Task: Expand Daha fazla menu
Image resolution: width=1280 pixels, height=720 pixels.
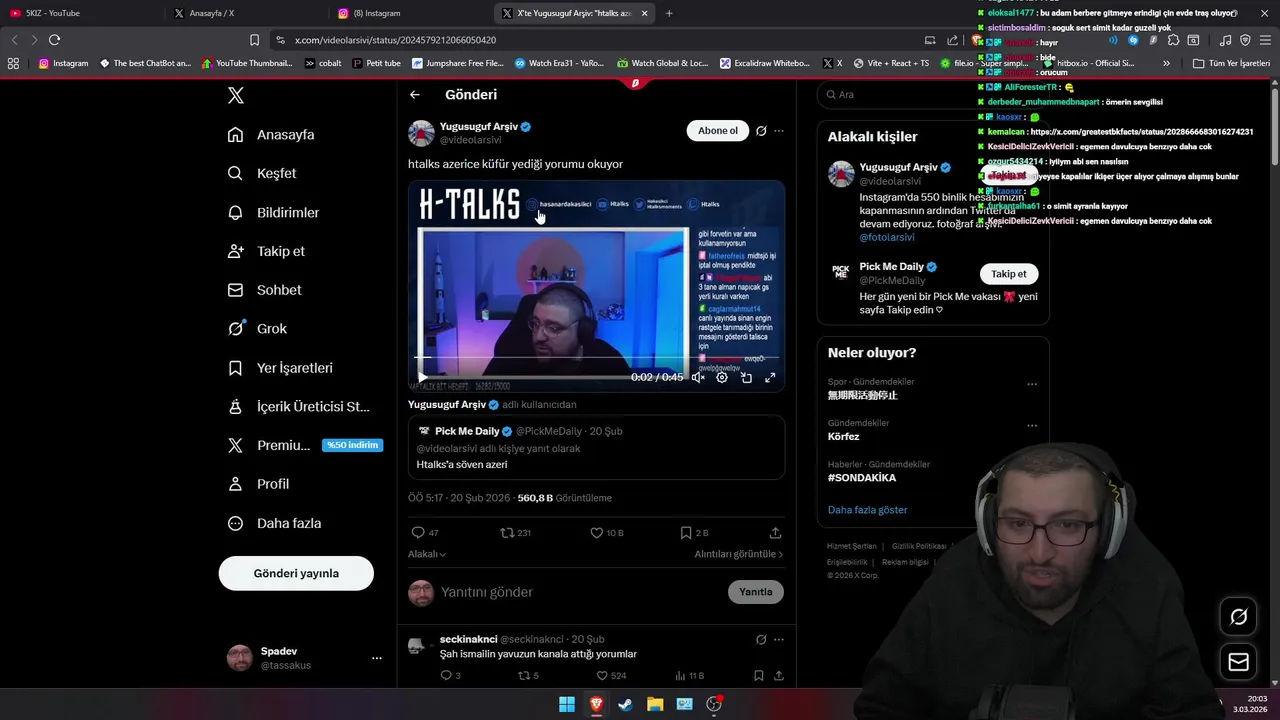Action: click(274, 523)
